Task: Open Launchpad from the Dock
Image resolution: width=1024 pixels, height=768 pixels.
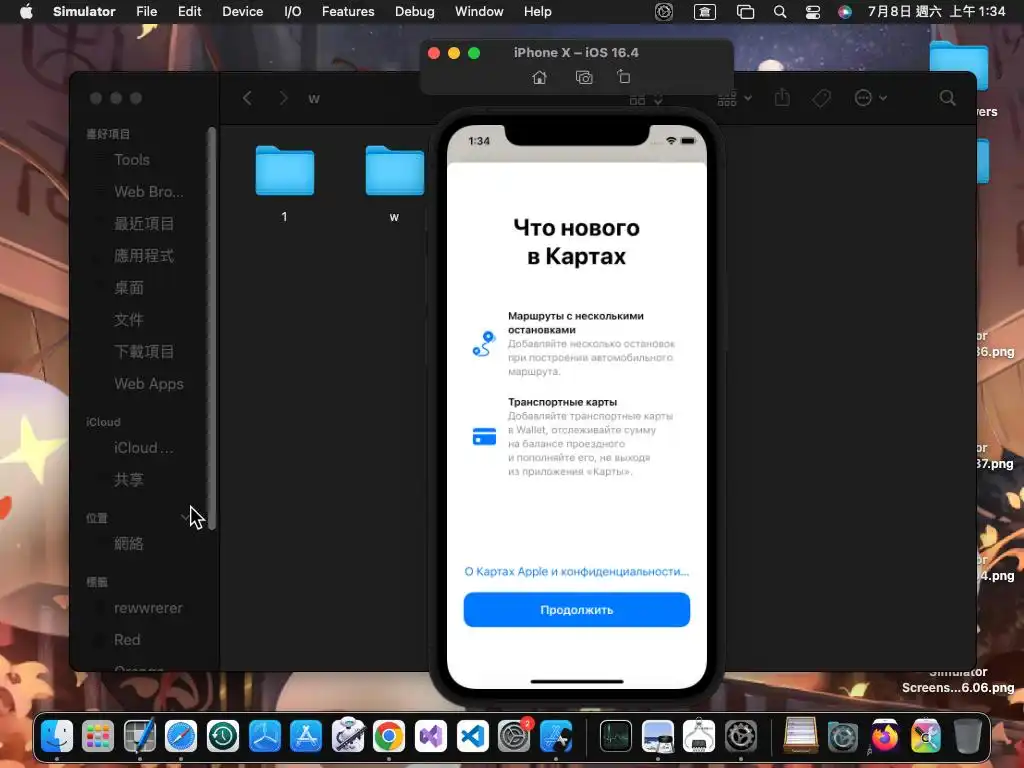Action: [x=98, y=737]
